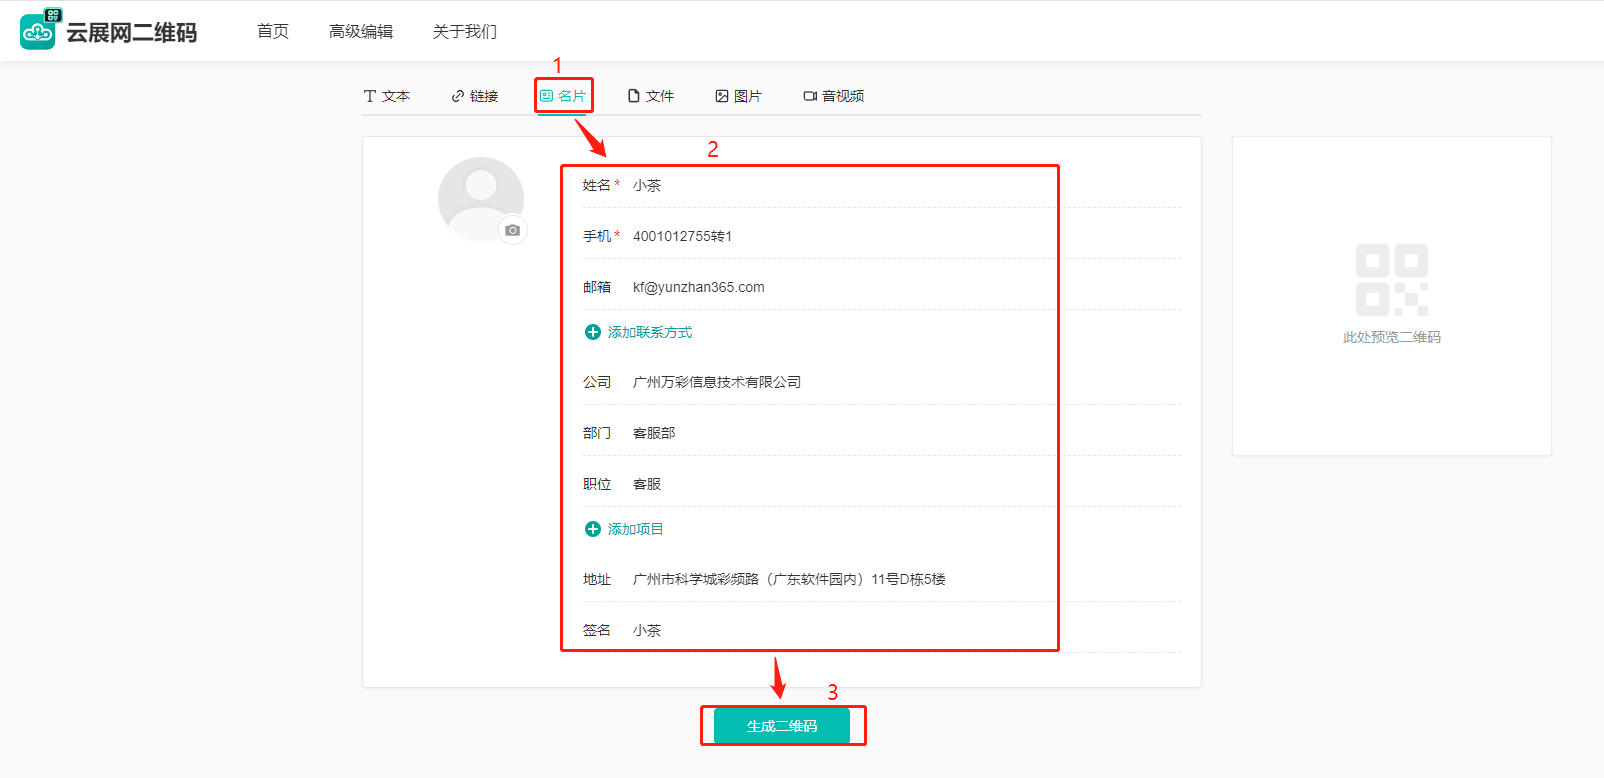The image size is (1604, 778).
Task: Switch to the 音视频 tab
Action: 834,96
